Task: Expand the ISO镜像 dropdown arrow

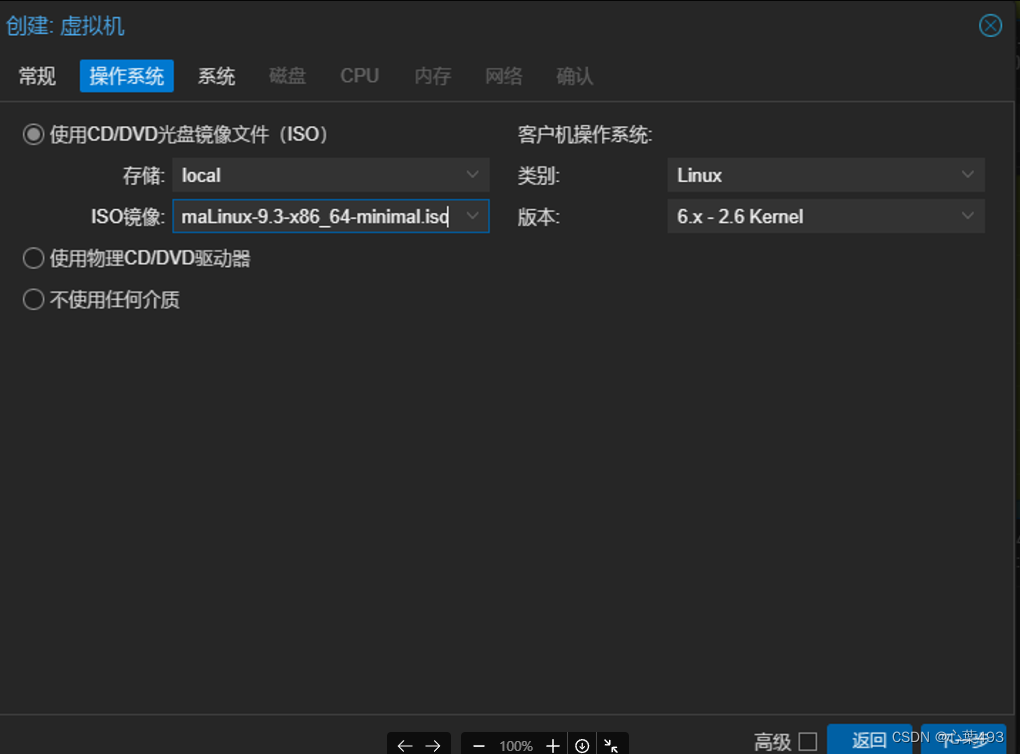Action: coord(473,216)
